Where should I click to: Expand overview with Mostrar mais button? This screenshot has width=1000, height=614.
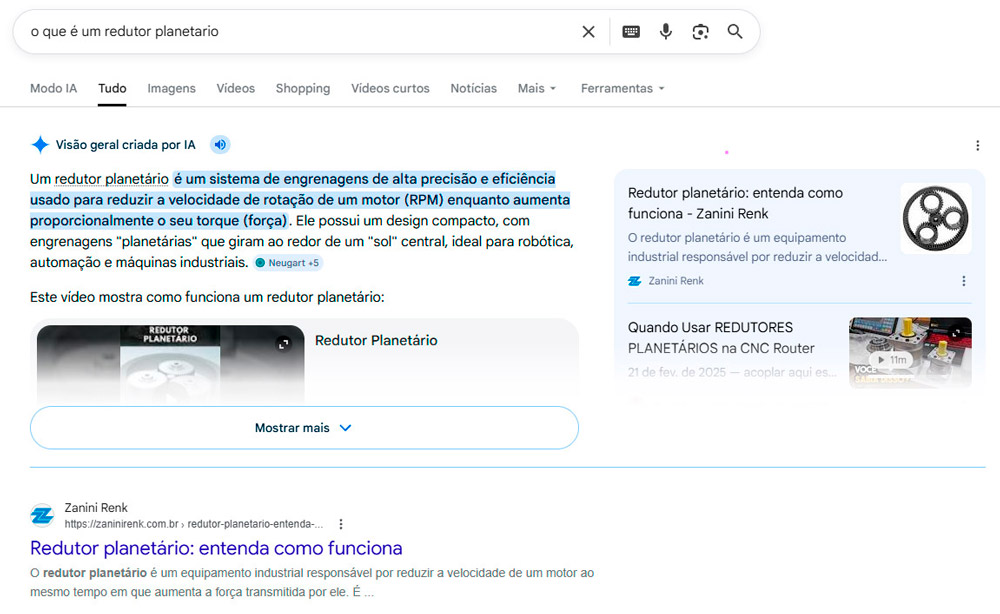click(x=304, y=428)
